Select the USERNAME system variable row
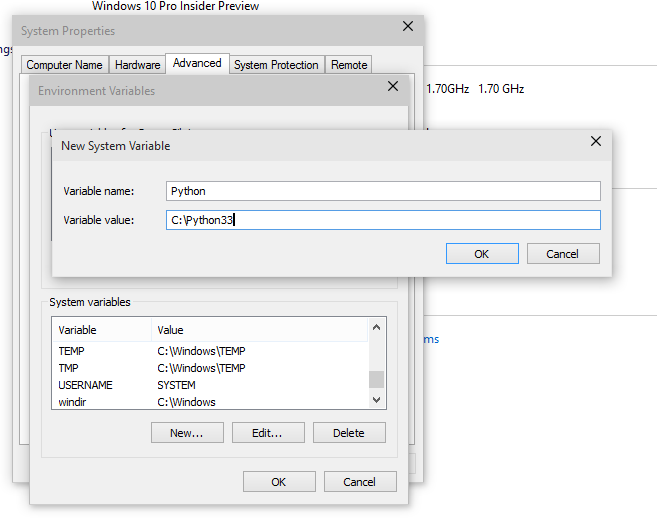The height and width of the screenshot is (531, 657). click(x=210, y=385)
